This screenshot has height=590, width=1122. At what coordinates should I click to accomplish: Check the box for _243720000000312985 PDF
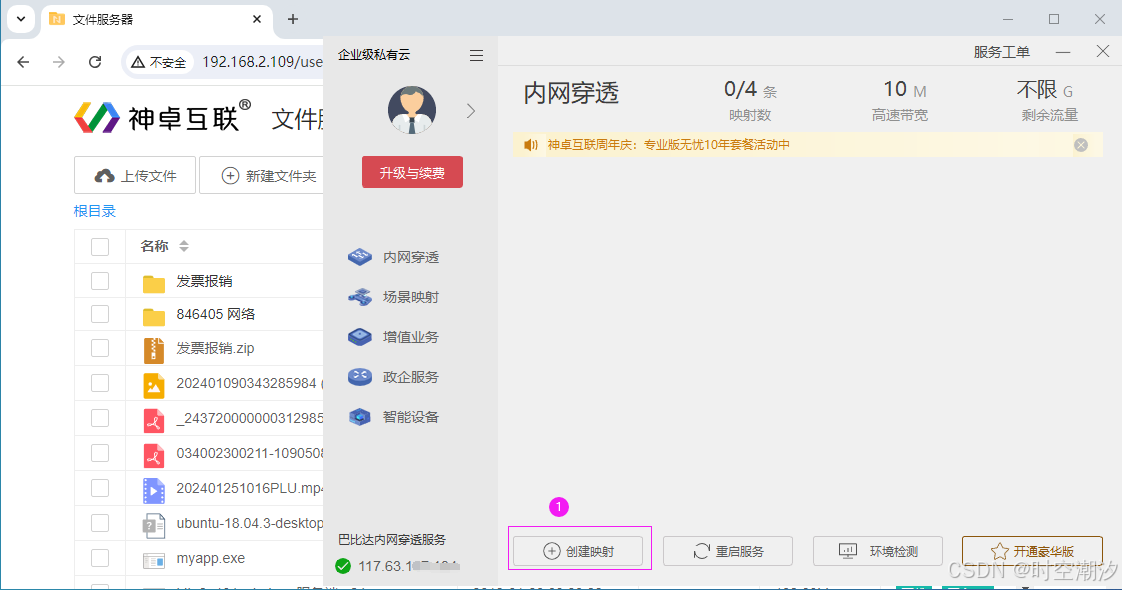(100, 418)
